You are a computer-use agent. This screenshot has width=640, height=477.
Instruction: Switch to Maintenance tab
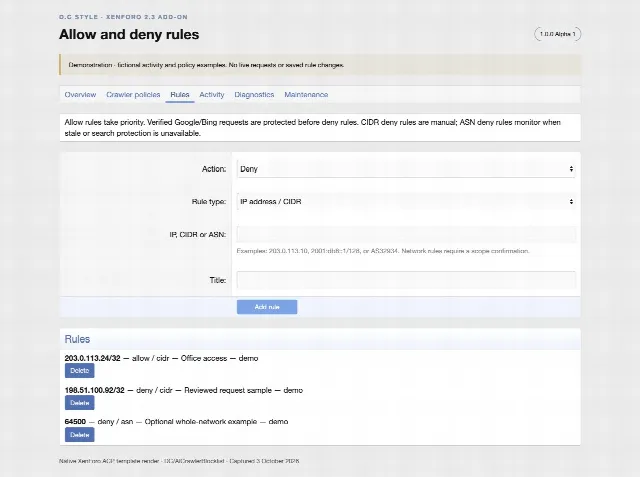point(306,95)
